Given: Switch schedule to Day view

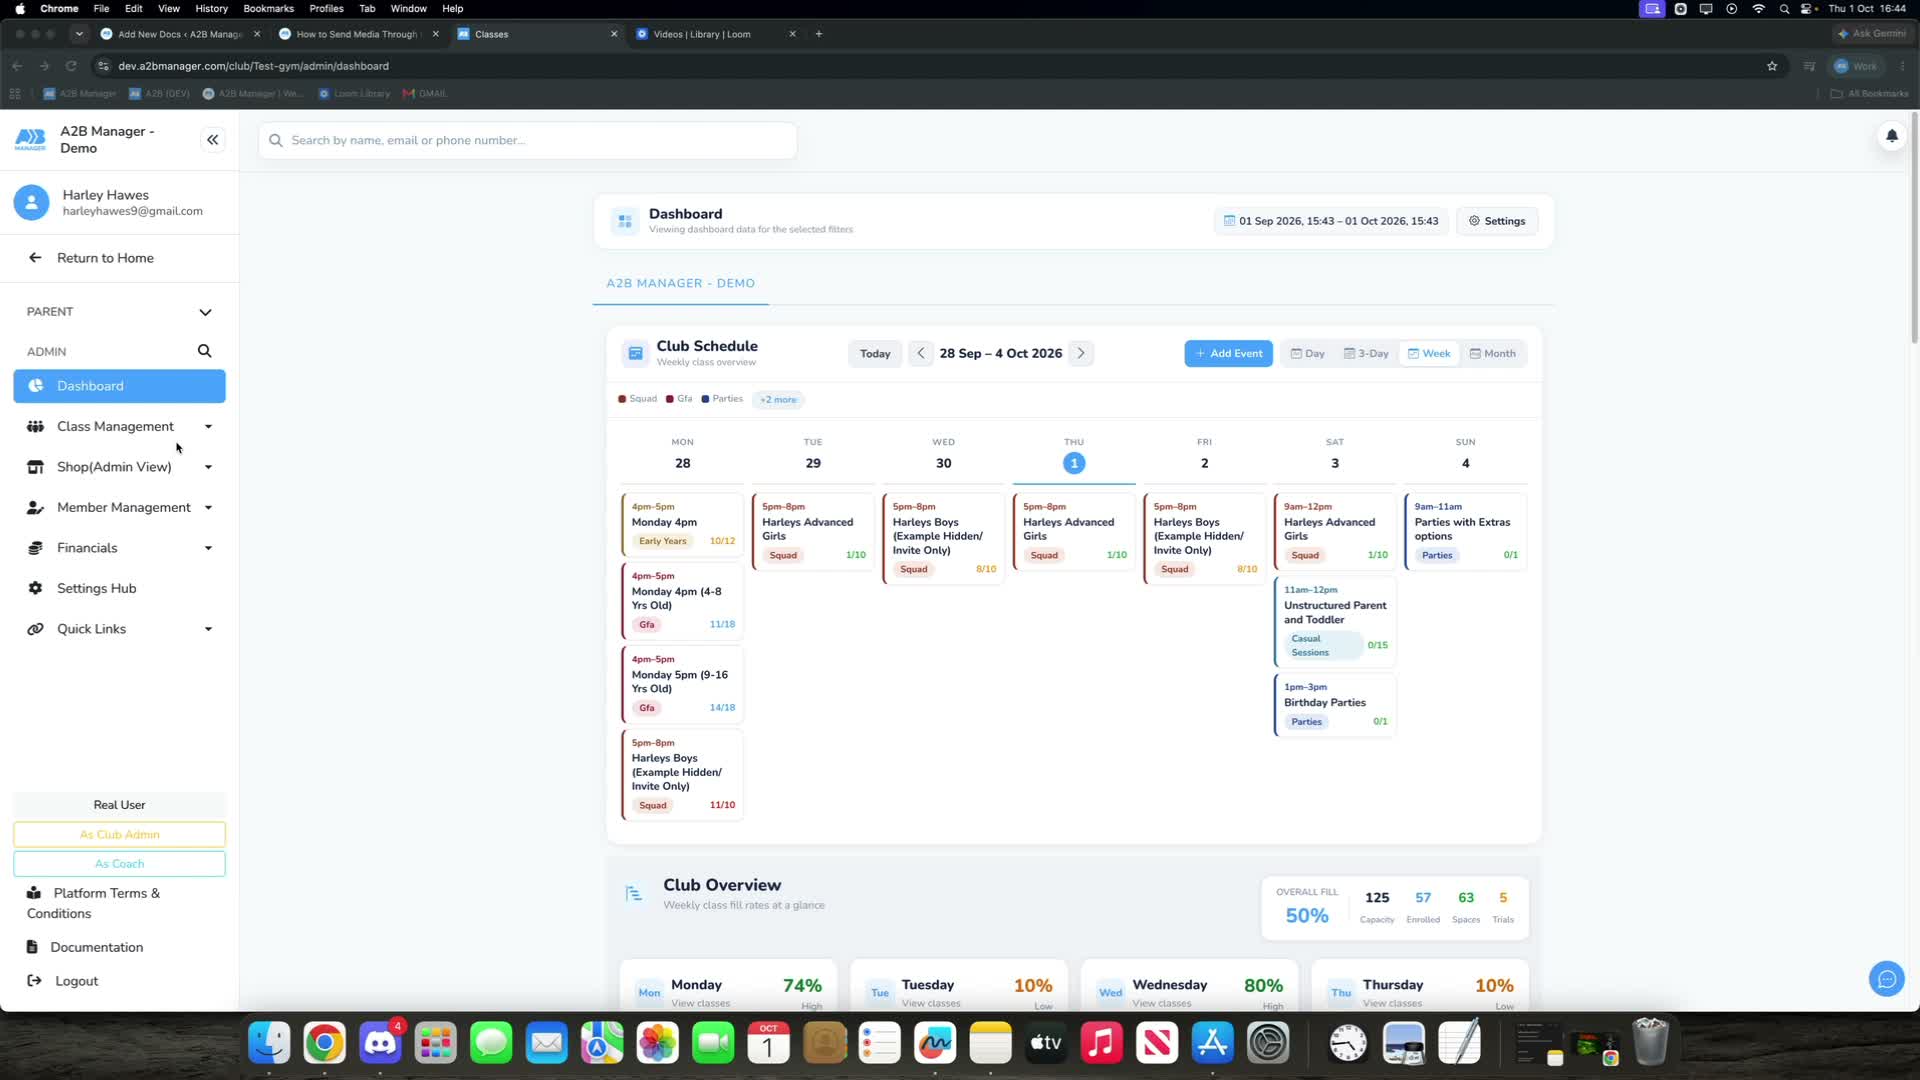Looking at the screenshot, I should click(1307, 353).
